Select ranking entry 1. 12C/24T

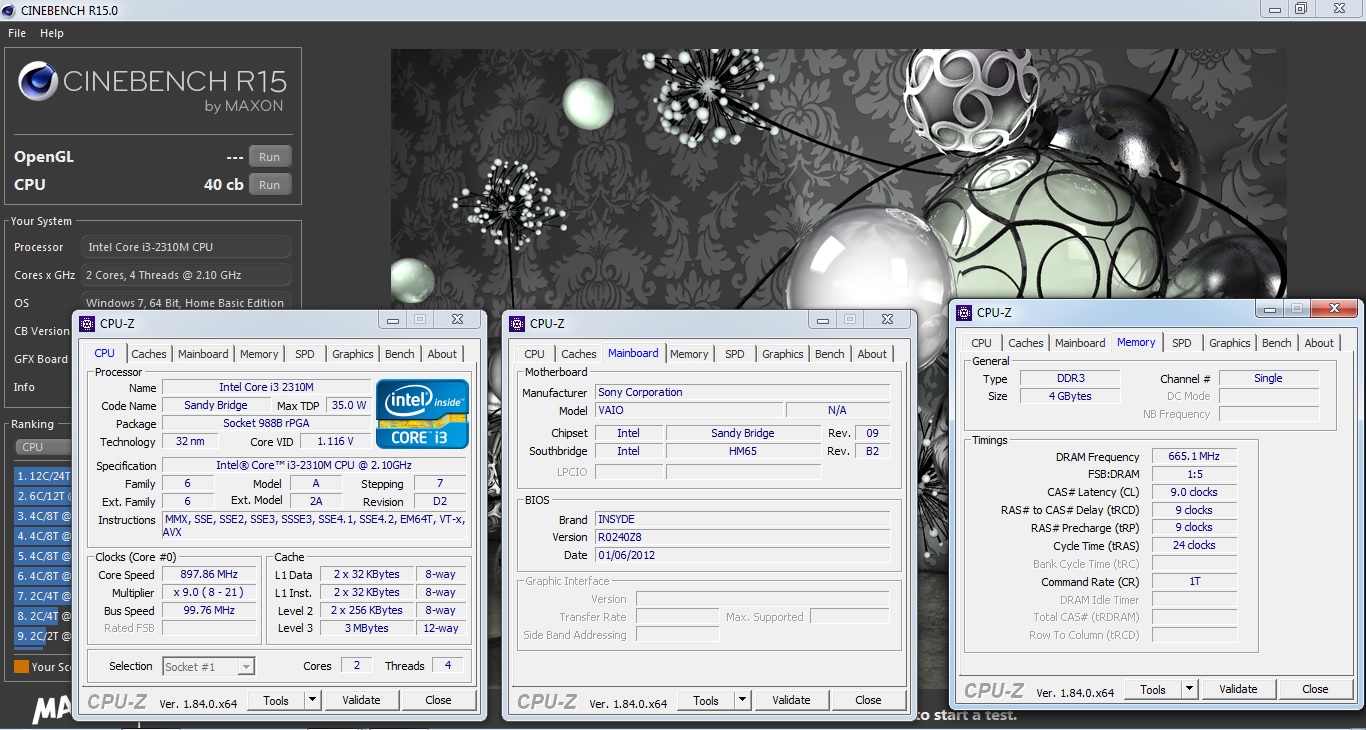(x=43, y=476)
